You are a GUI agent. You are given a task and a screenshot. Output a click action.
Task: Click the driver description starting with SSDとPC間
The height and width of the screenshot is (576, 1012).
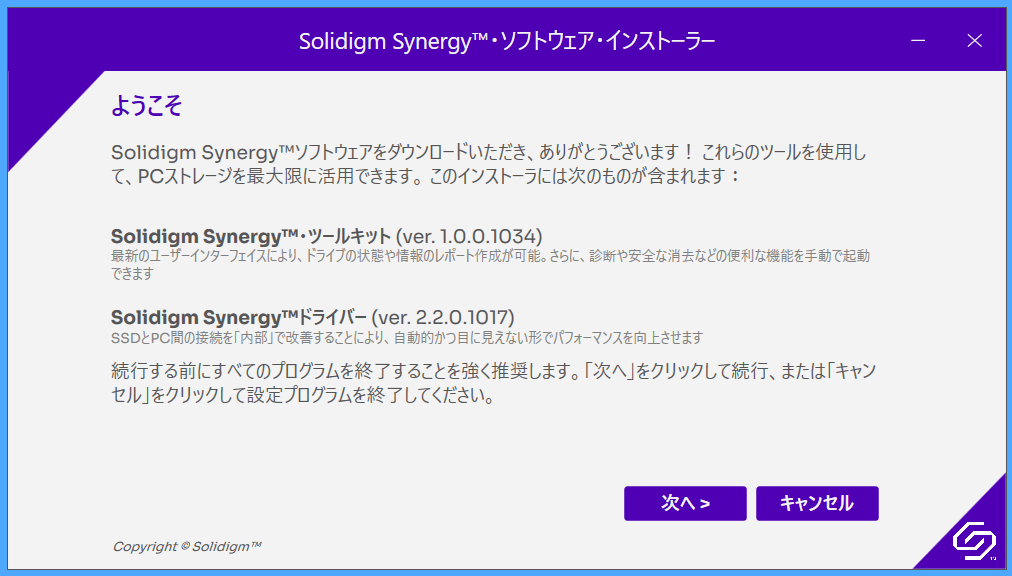click(x=407, y=338)
